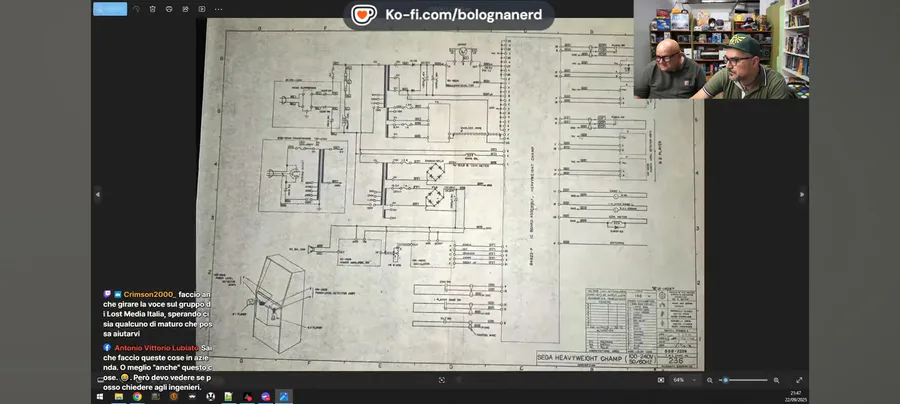Enter fullscreen with the expand arrows icon
The image size is (900, 404).
(x=799, y=380)
